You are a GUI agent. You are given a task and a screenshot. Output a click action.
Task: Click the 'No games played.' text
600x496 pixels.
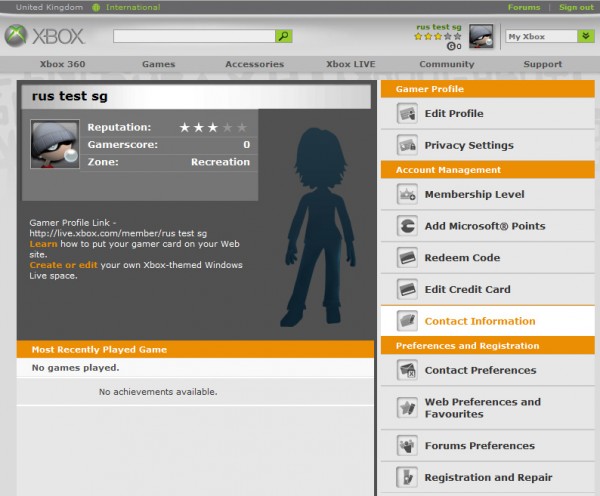[75, 368]
